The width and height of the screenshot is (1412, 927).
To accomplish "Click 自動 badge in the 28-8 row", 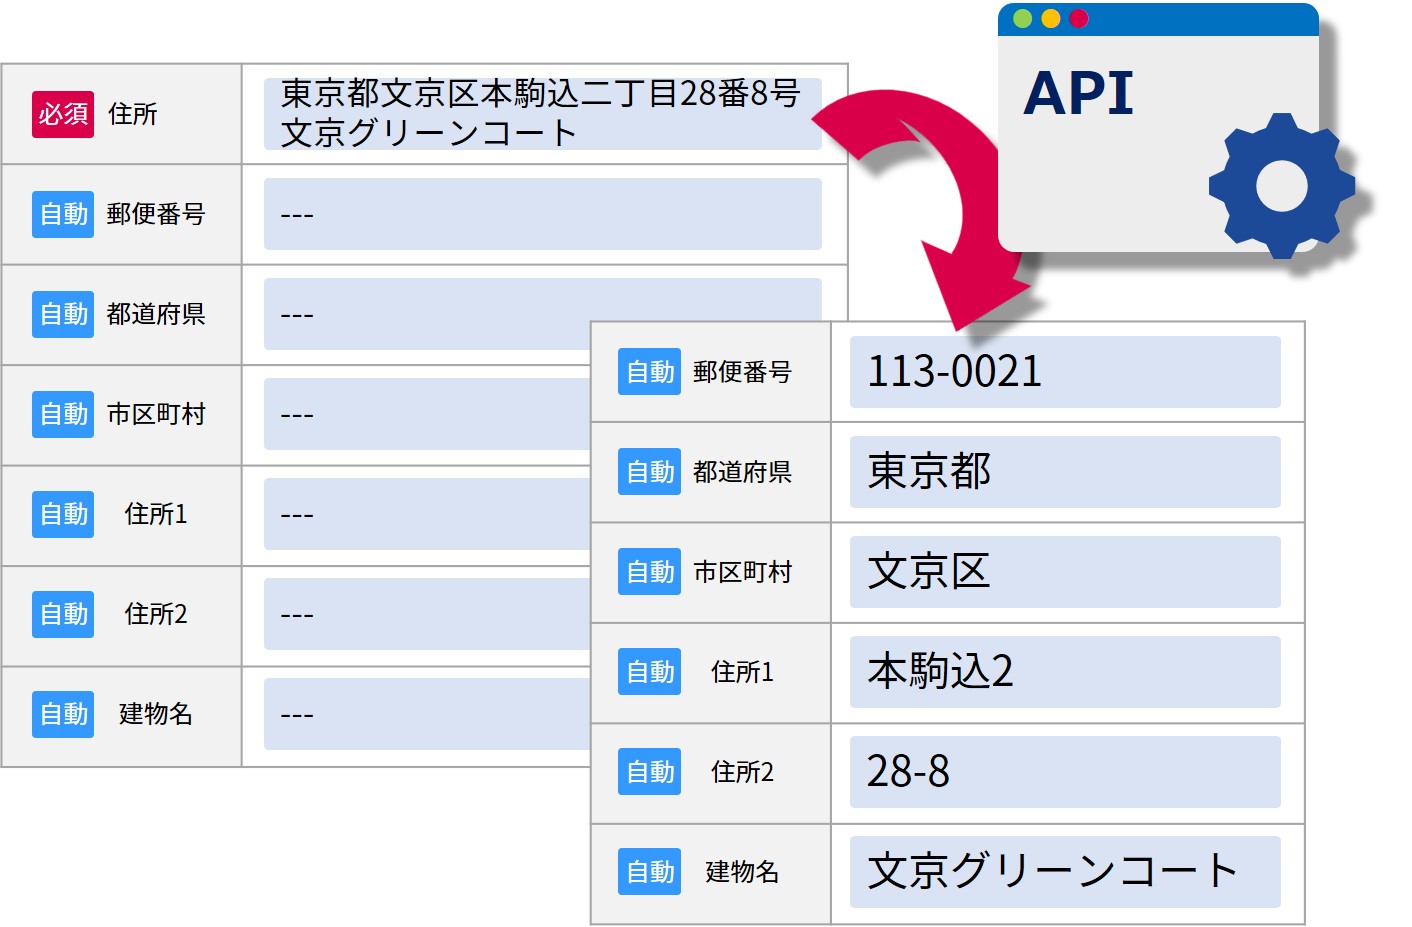I will tap(649, 772).
